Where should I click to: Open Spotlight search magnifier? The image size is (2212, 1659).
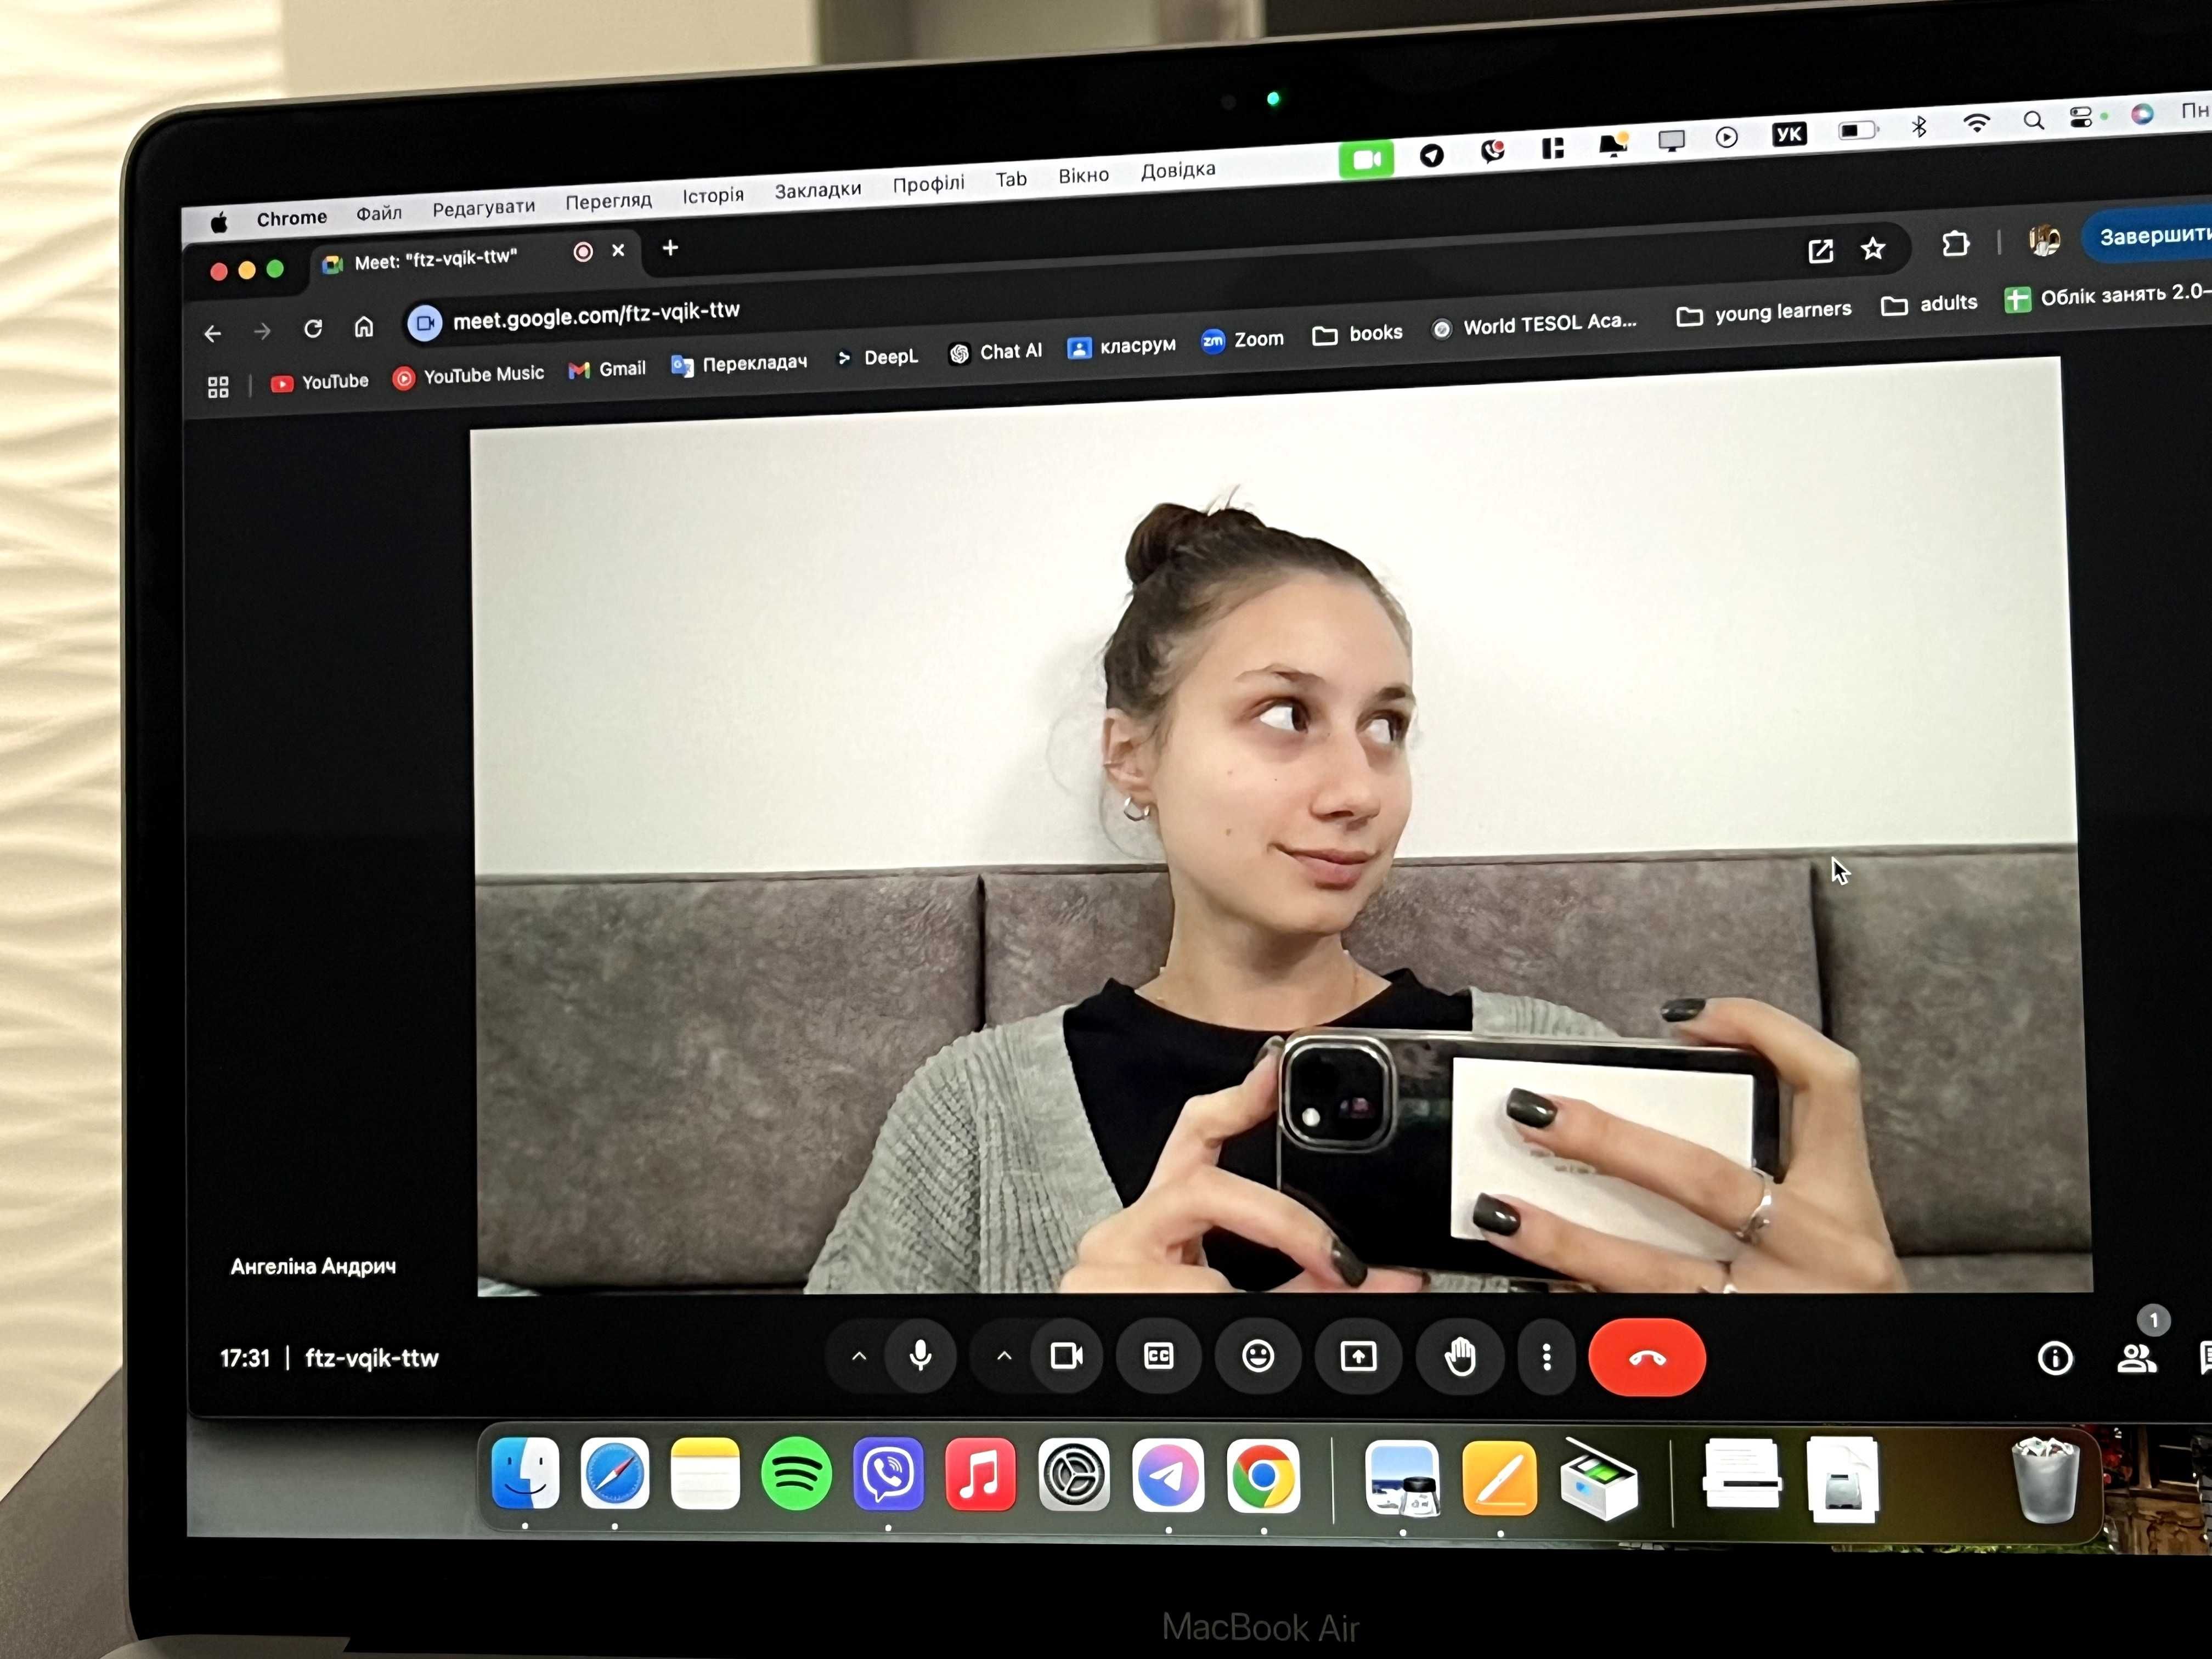(x=2033, y=121)
